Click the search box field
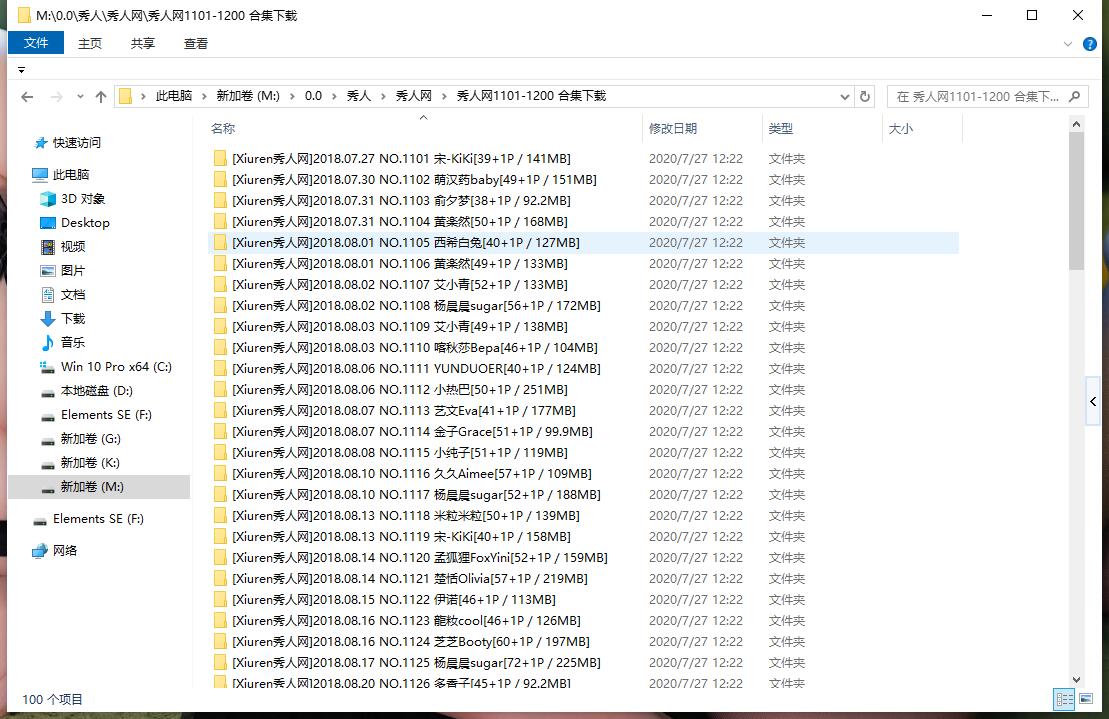Screen dimensions: 1109x719 pyautogui.click(x=977, y=97)
